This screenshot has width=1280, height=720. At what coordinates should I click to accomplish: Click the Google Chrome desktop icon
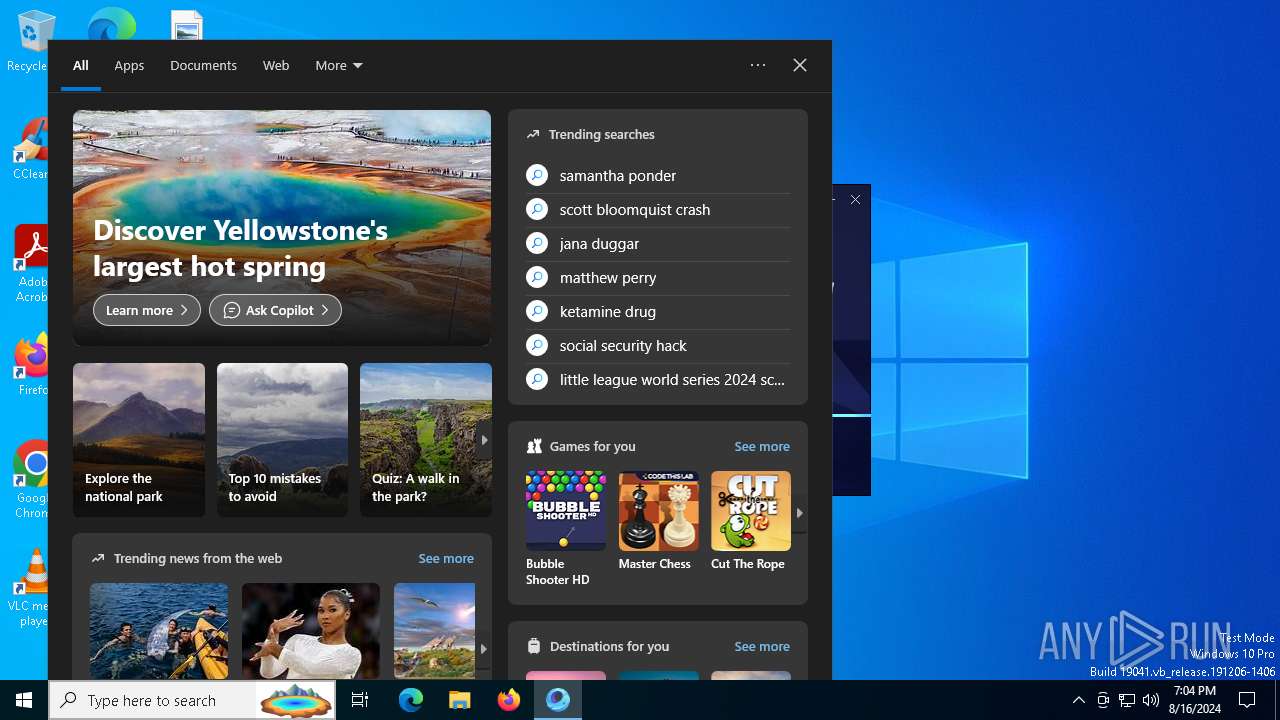pos(33,479)
